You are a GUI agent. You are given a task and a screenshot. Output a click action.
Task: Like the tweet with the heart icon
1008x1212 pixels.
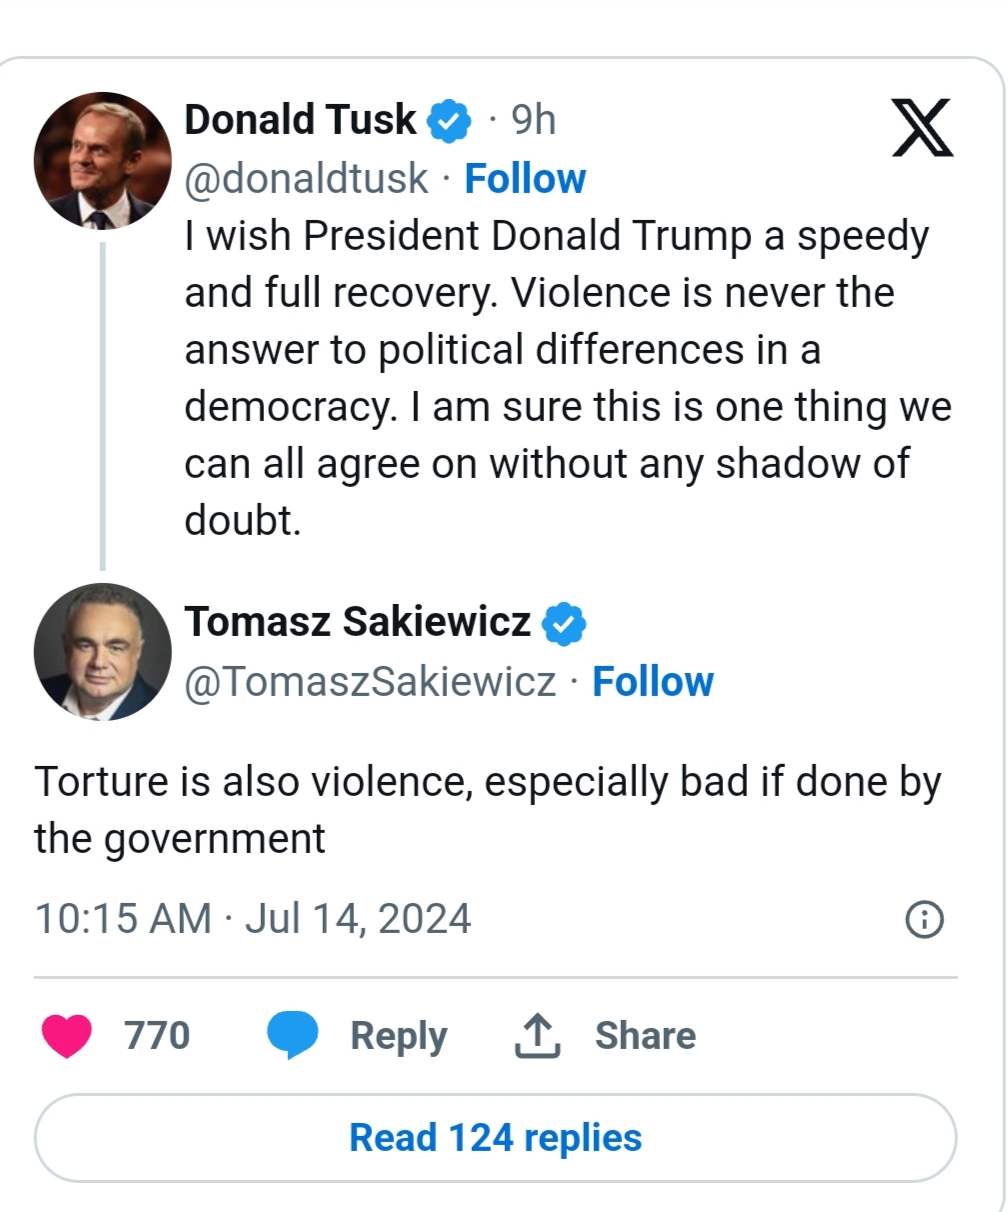click(67, 1035)
